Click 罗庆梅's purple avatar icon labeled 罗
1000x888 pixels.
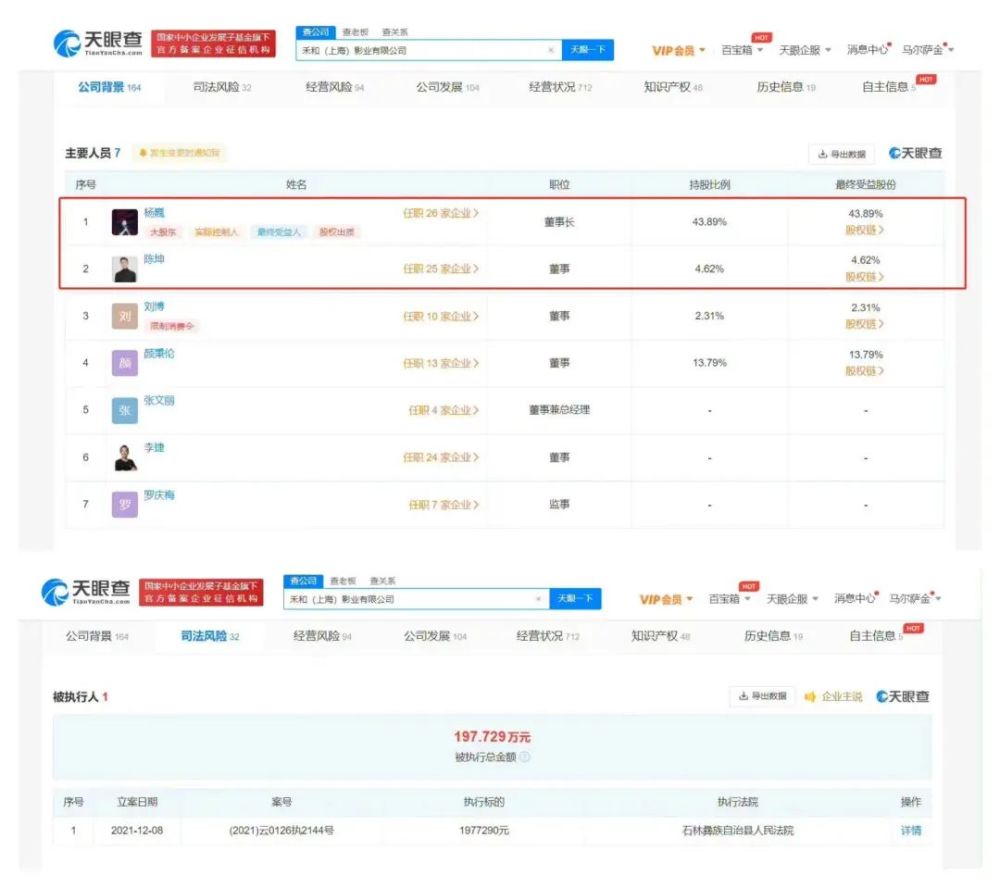(124, 505)
